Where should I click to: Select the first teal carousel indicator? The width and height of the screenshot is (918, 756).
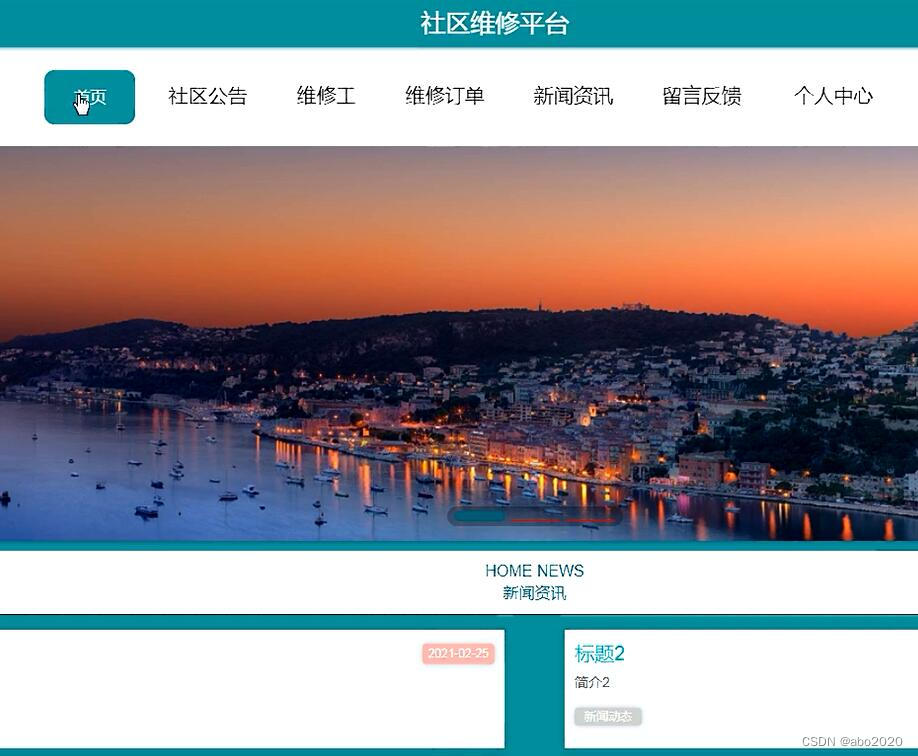coord(479,517)
